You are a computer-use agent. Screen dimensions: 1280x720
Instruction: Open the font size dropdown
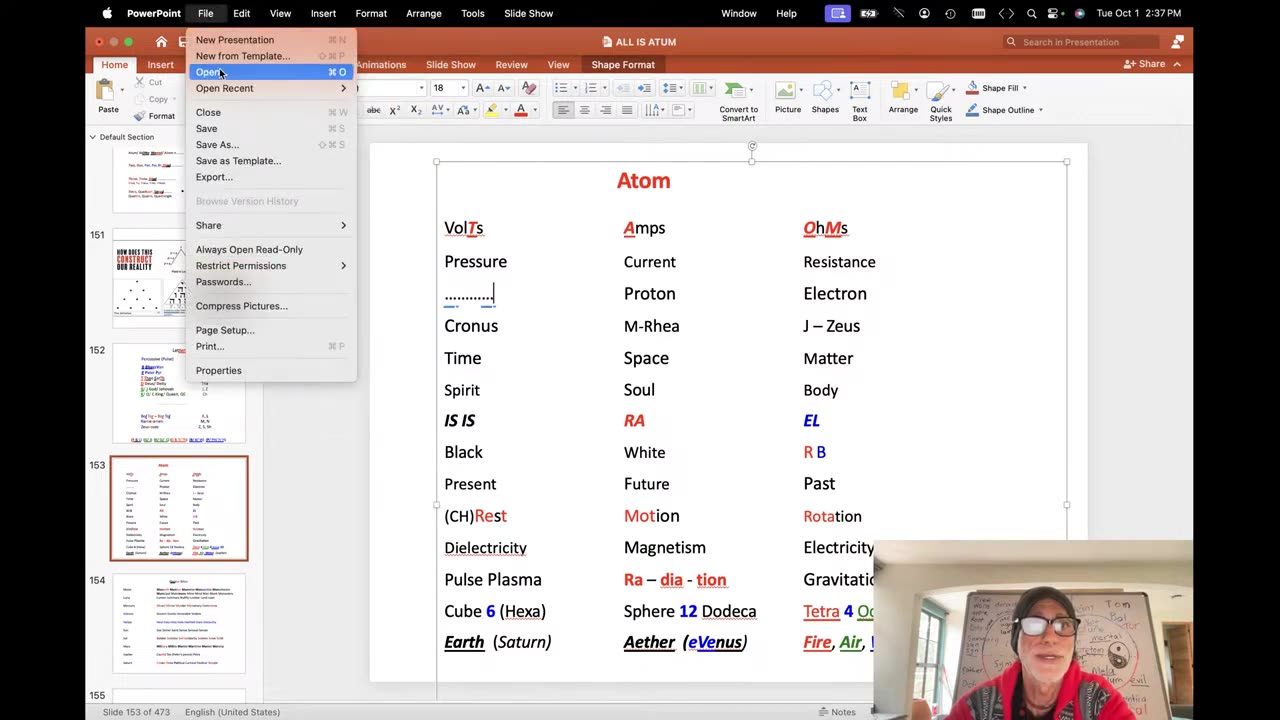463,88
